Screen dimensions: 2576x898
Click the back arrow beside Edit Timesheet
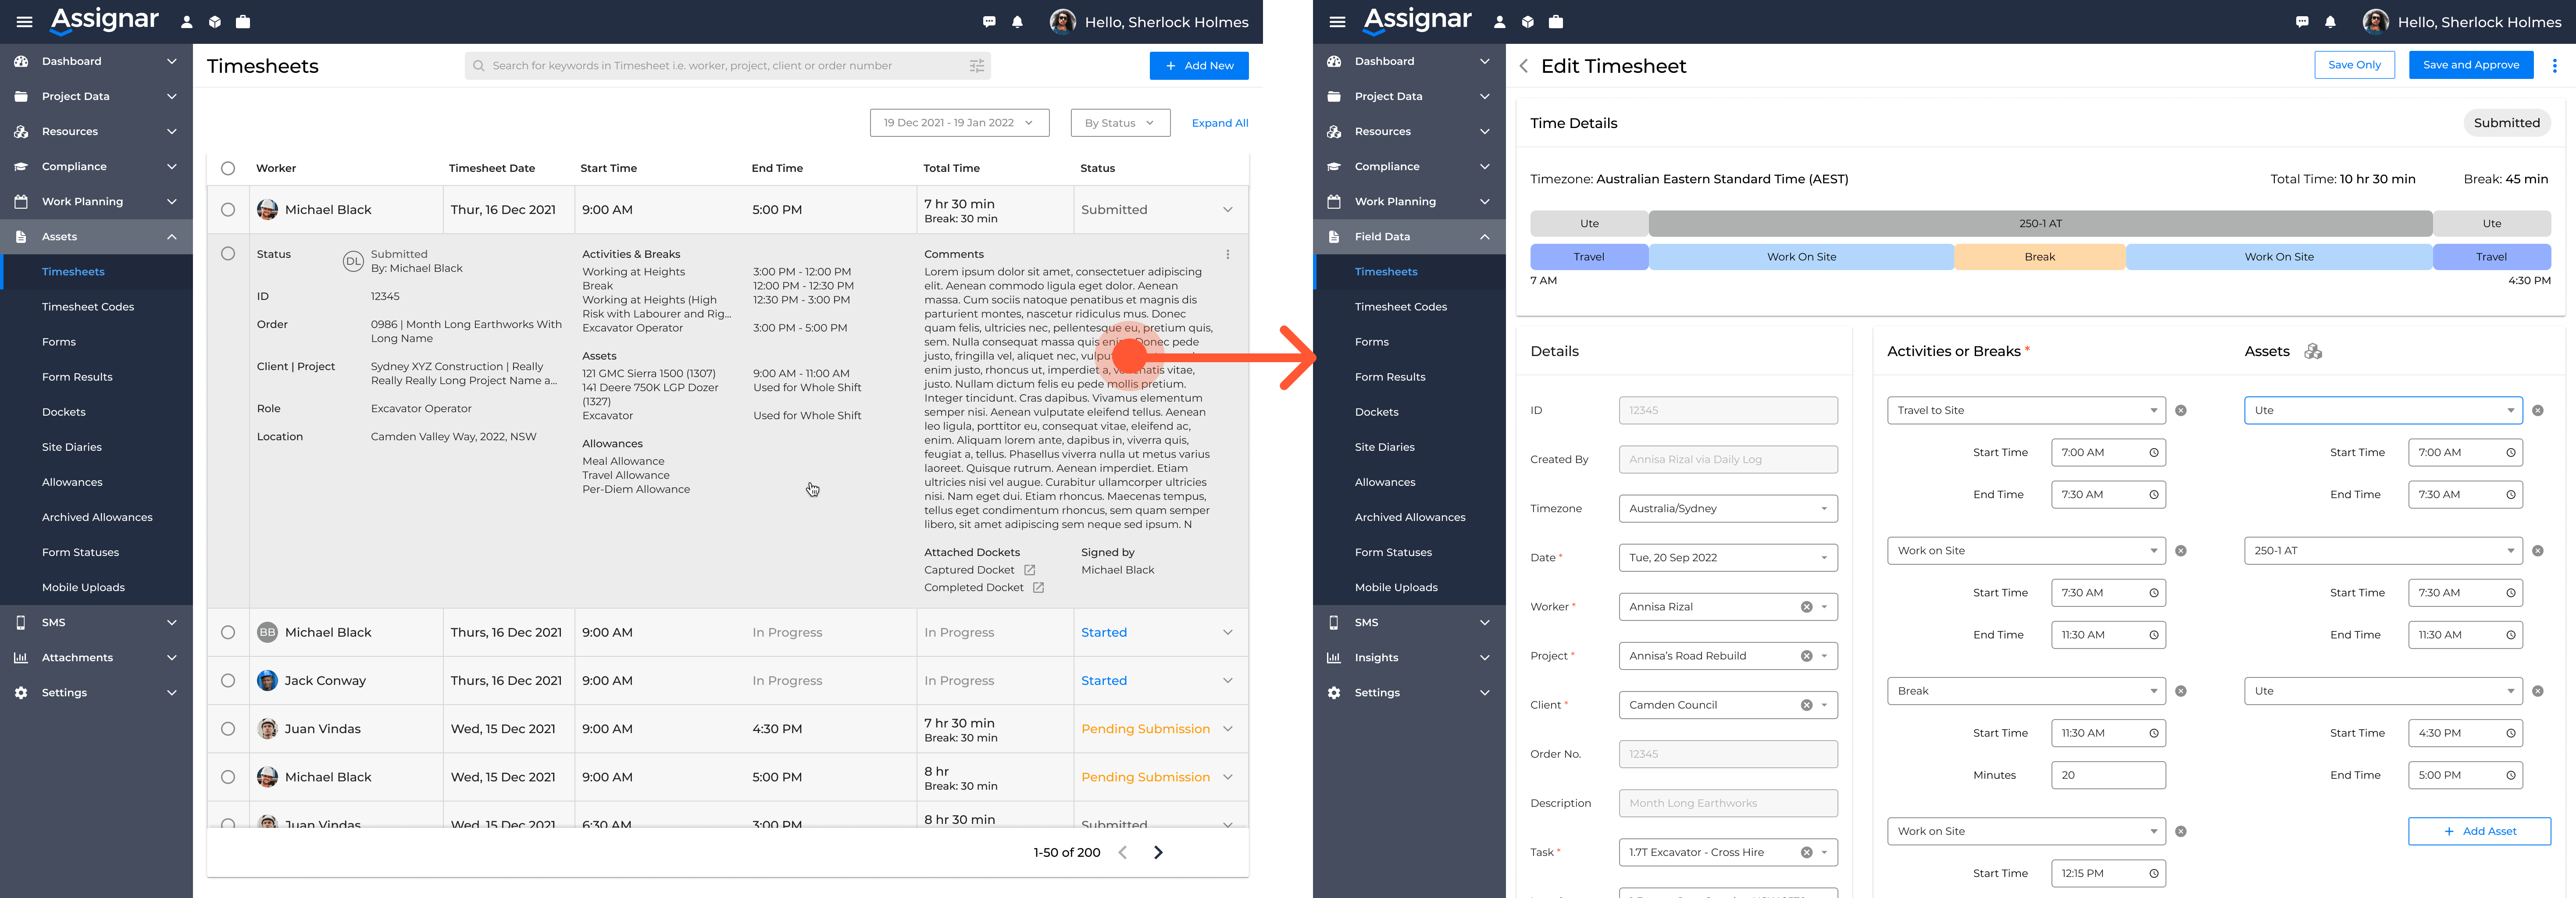pos(1523,66)
